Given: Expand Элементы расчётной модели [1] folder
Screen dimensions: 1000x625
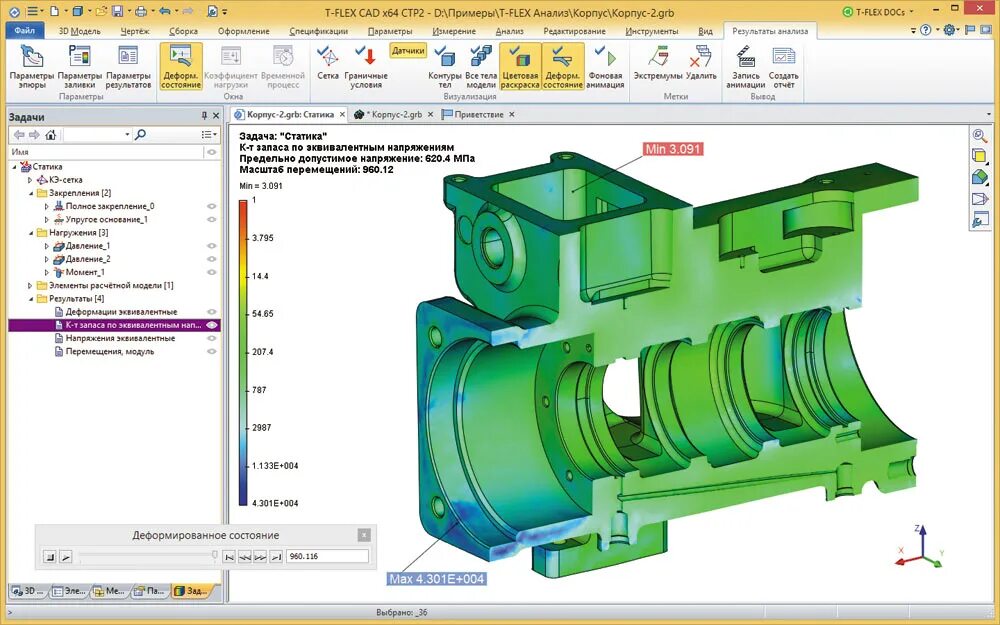Looking at the screenshot, I should click(29, 286).
